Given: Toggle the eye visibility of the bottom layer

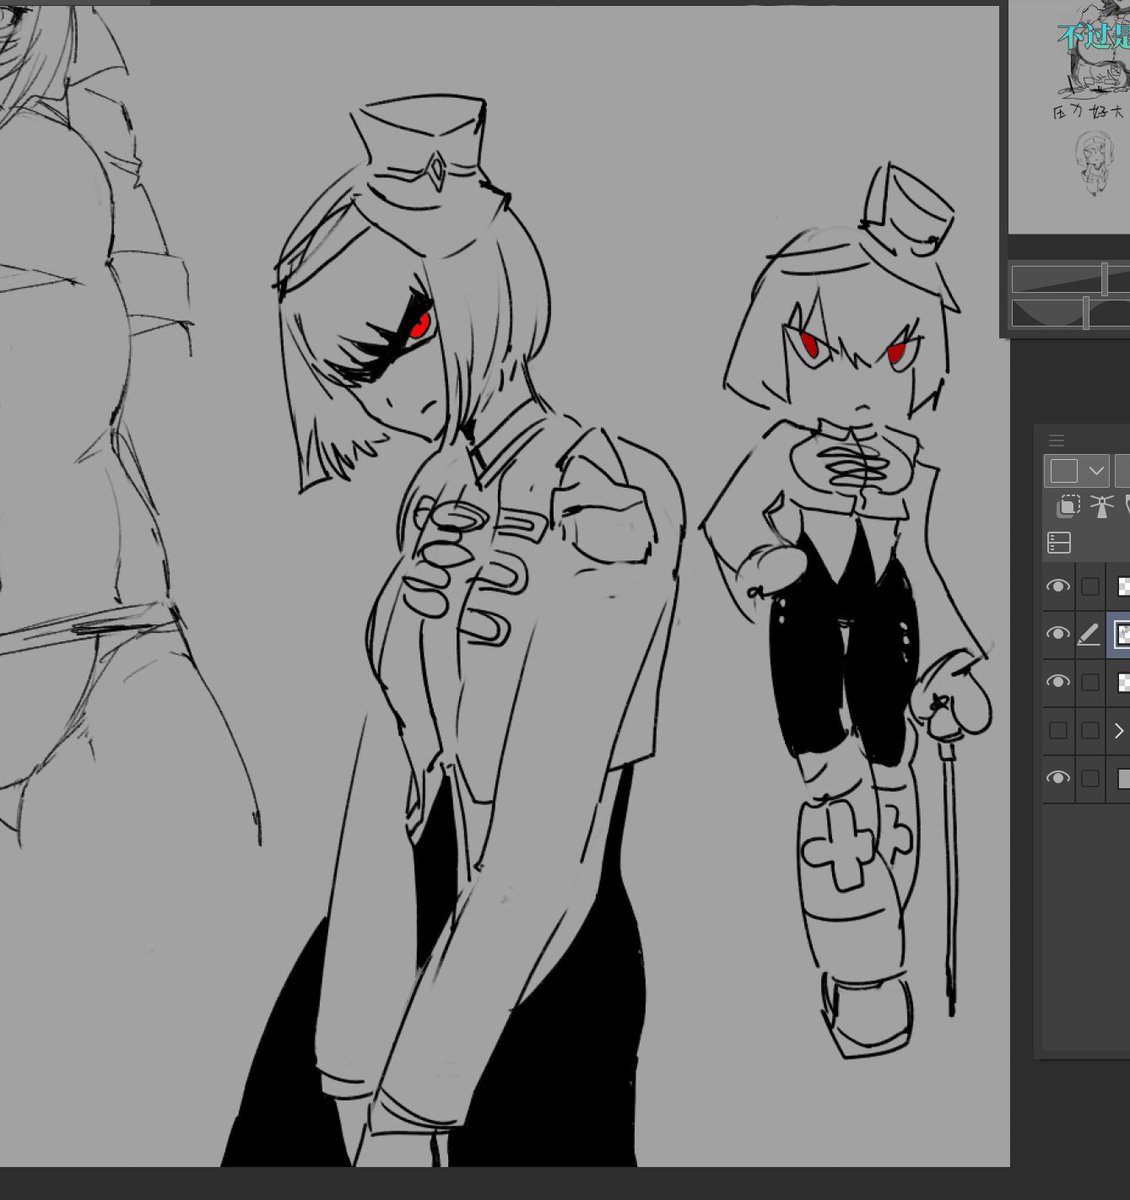Looking at the screenshot, I should (1057, 776).
